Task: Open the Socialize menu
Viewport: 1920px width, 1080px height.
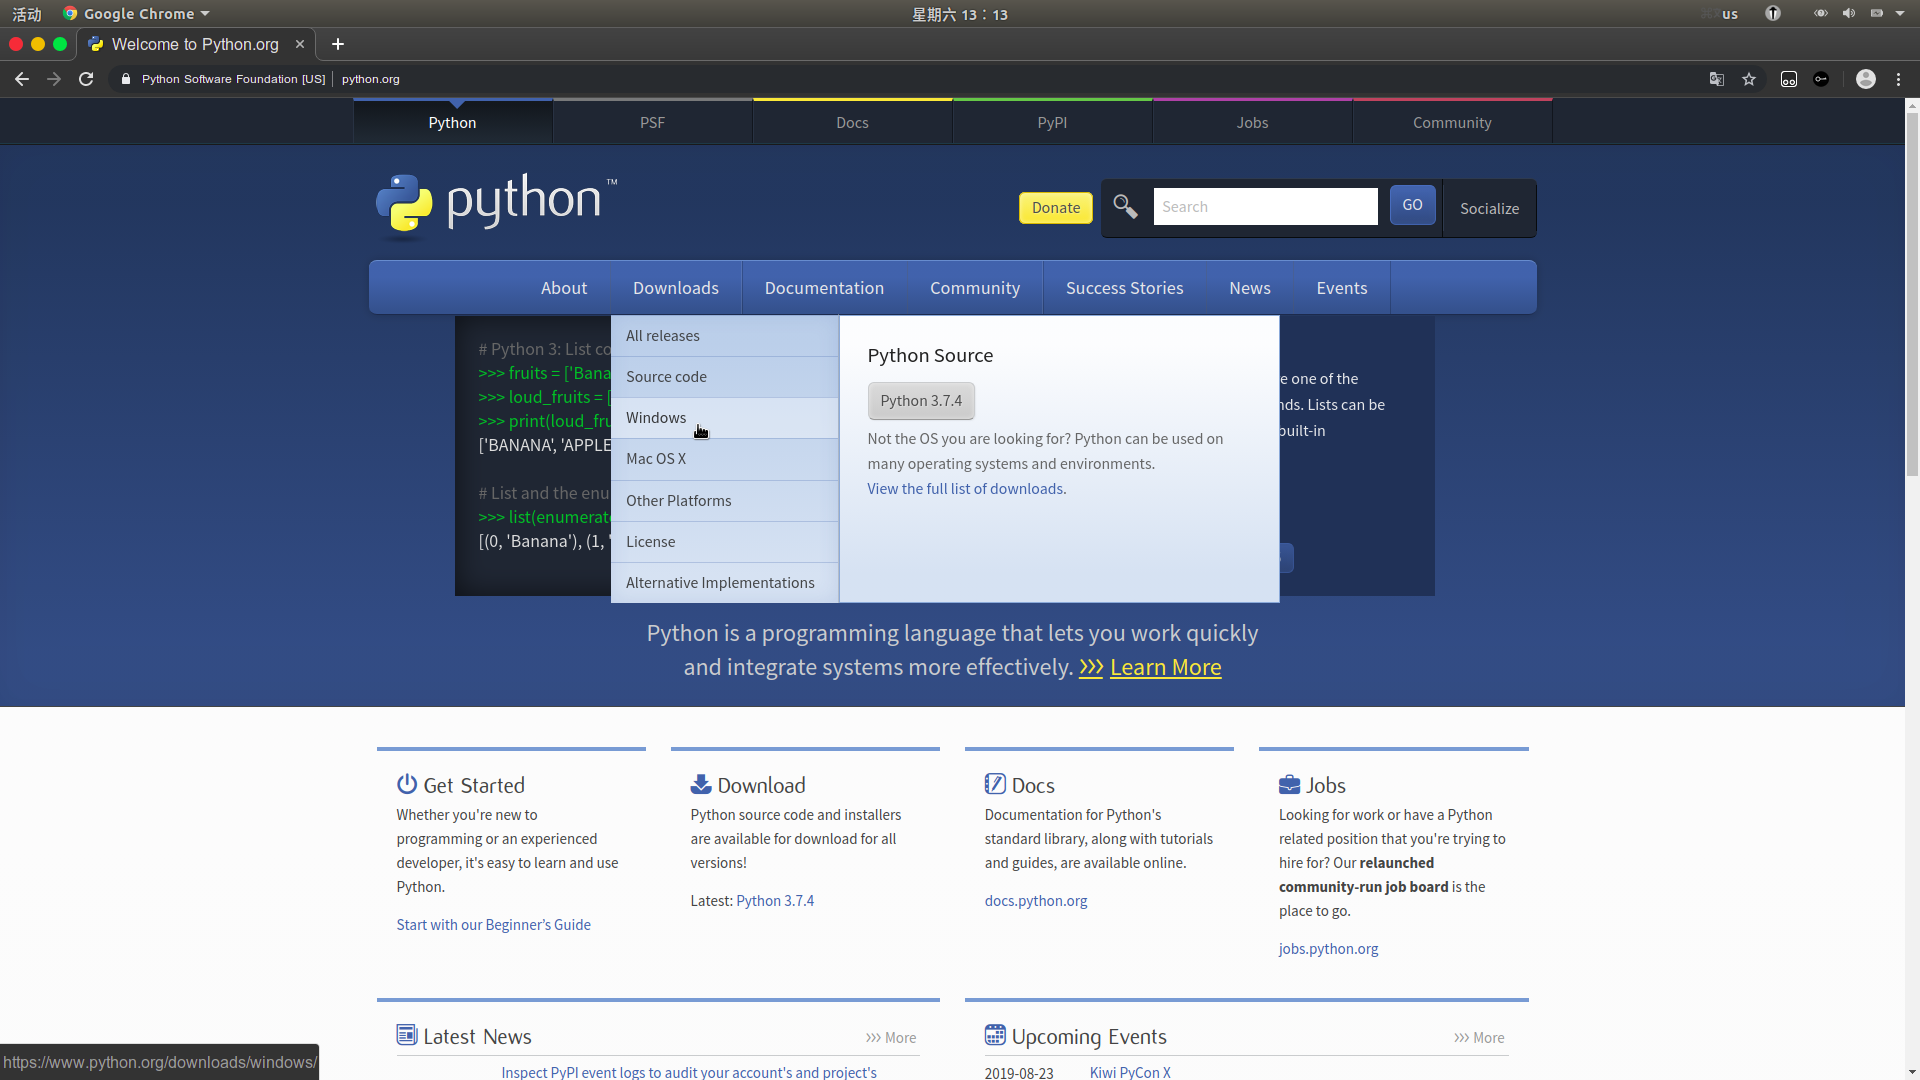Action: (x=1490, y=209)
